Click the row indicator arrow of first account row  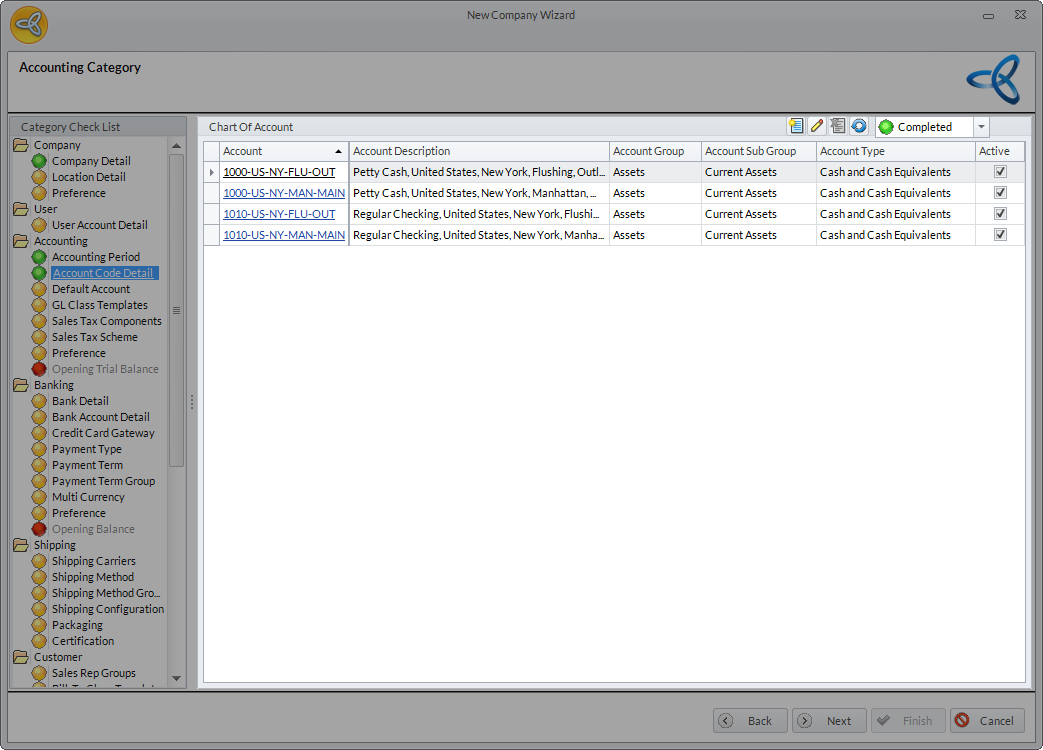pos(211,172)
